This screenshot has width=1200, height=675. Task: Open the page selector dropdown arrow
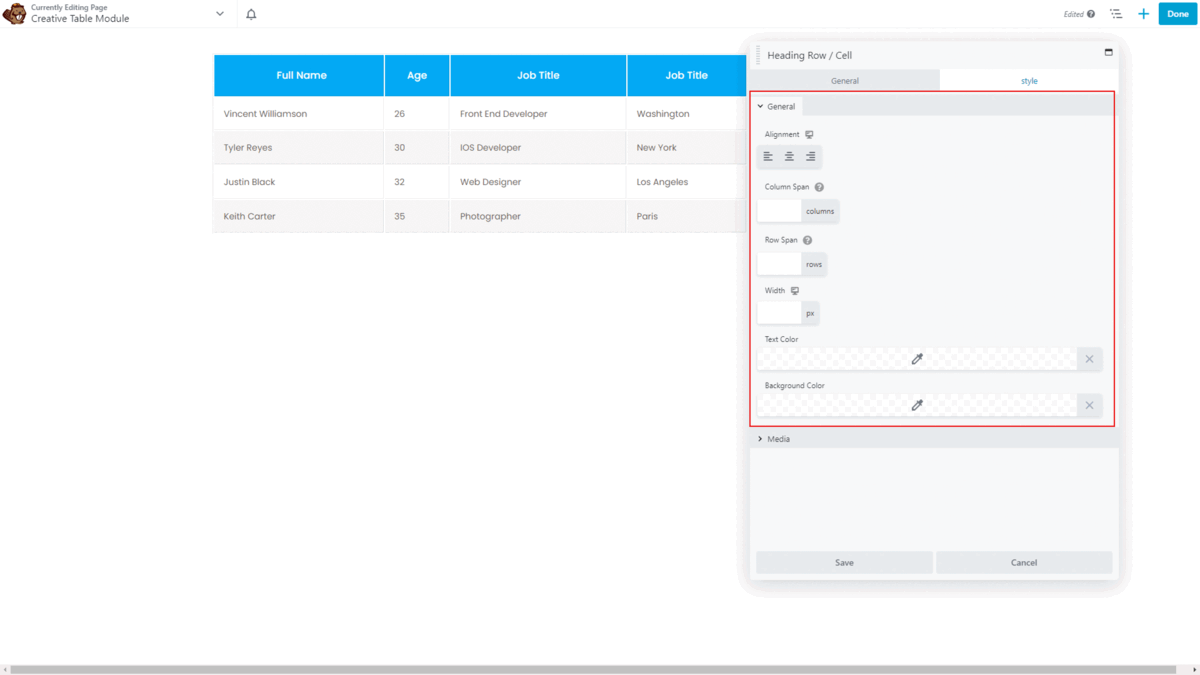point(219,13)
